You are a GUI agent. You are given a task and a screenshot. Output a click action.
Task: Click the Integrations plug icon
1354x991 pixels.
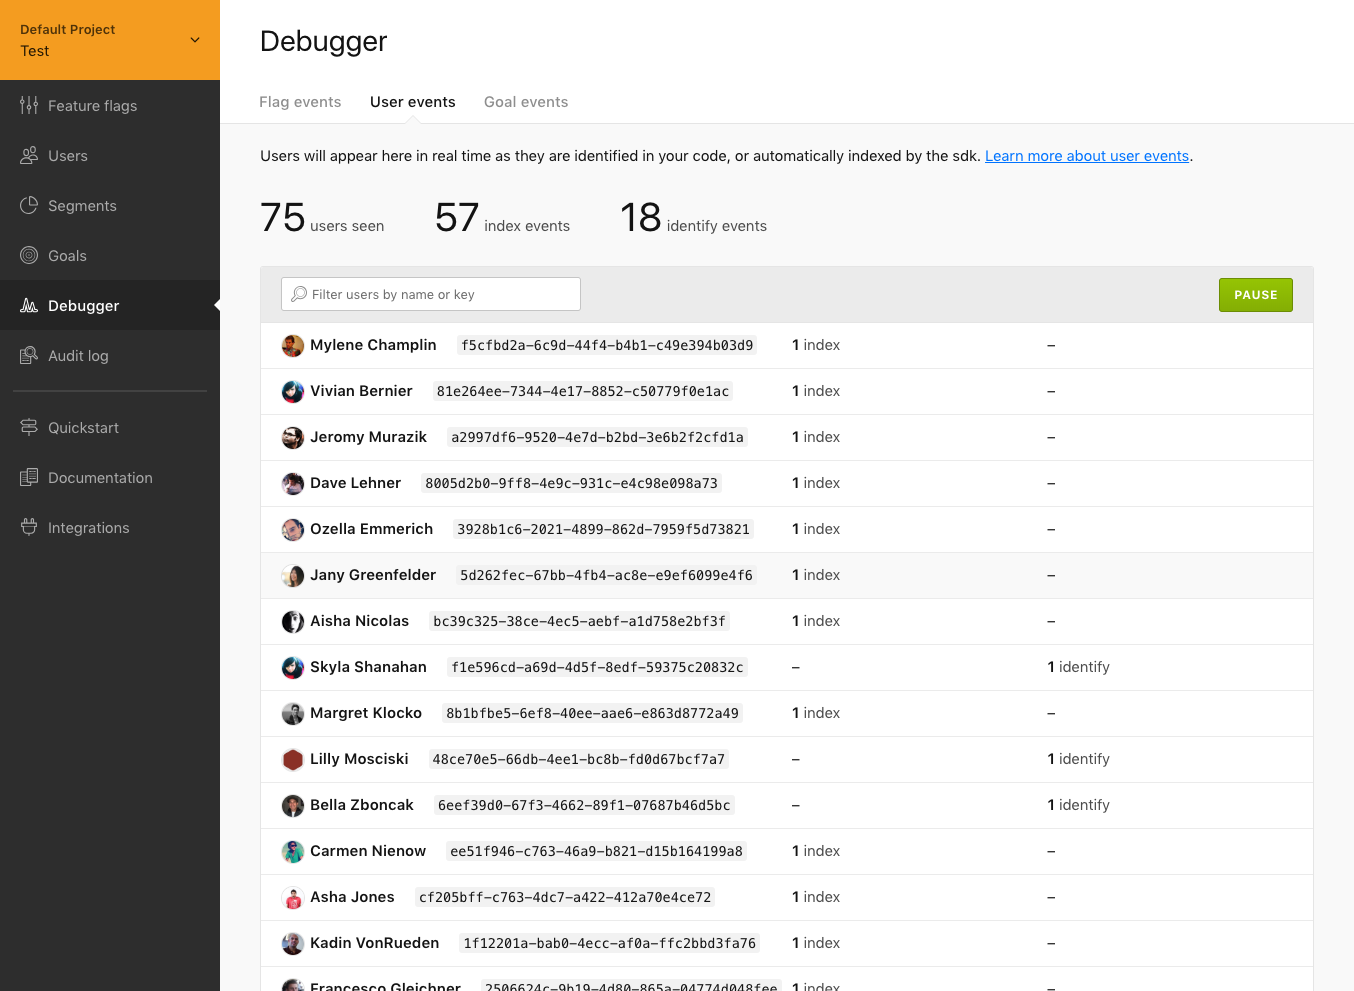[x=29, y=527]
